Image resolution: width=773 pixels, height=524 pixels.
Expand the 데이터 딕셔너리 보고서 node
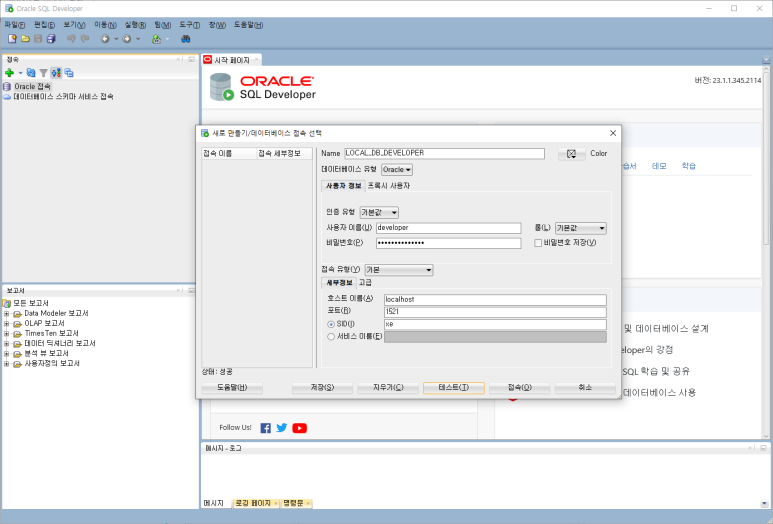point(6,344)
